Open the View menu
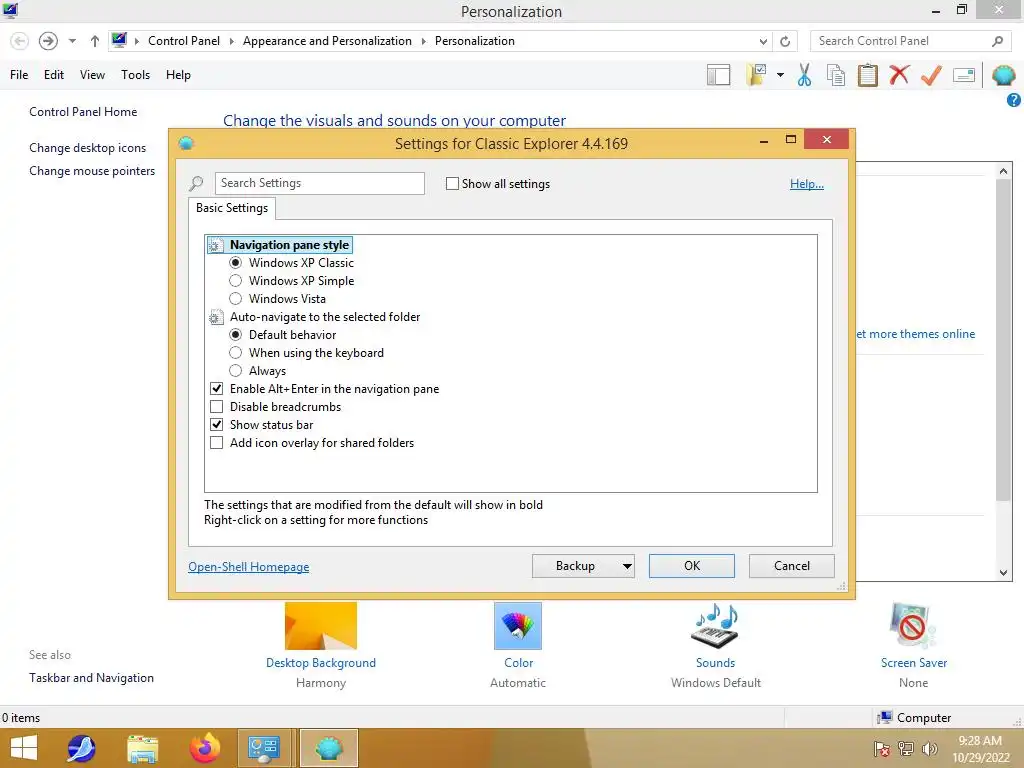The height and width of the screenshot is (768, 1024). pos(92,75)
